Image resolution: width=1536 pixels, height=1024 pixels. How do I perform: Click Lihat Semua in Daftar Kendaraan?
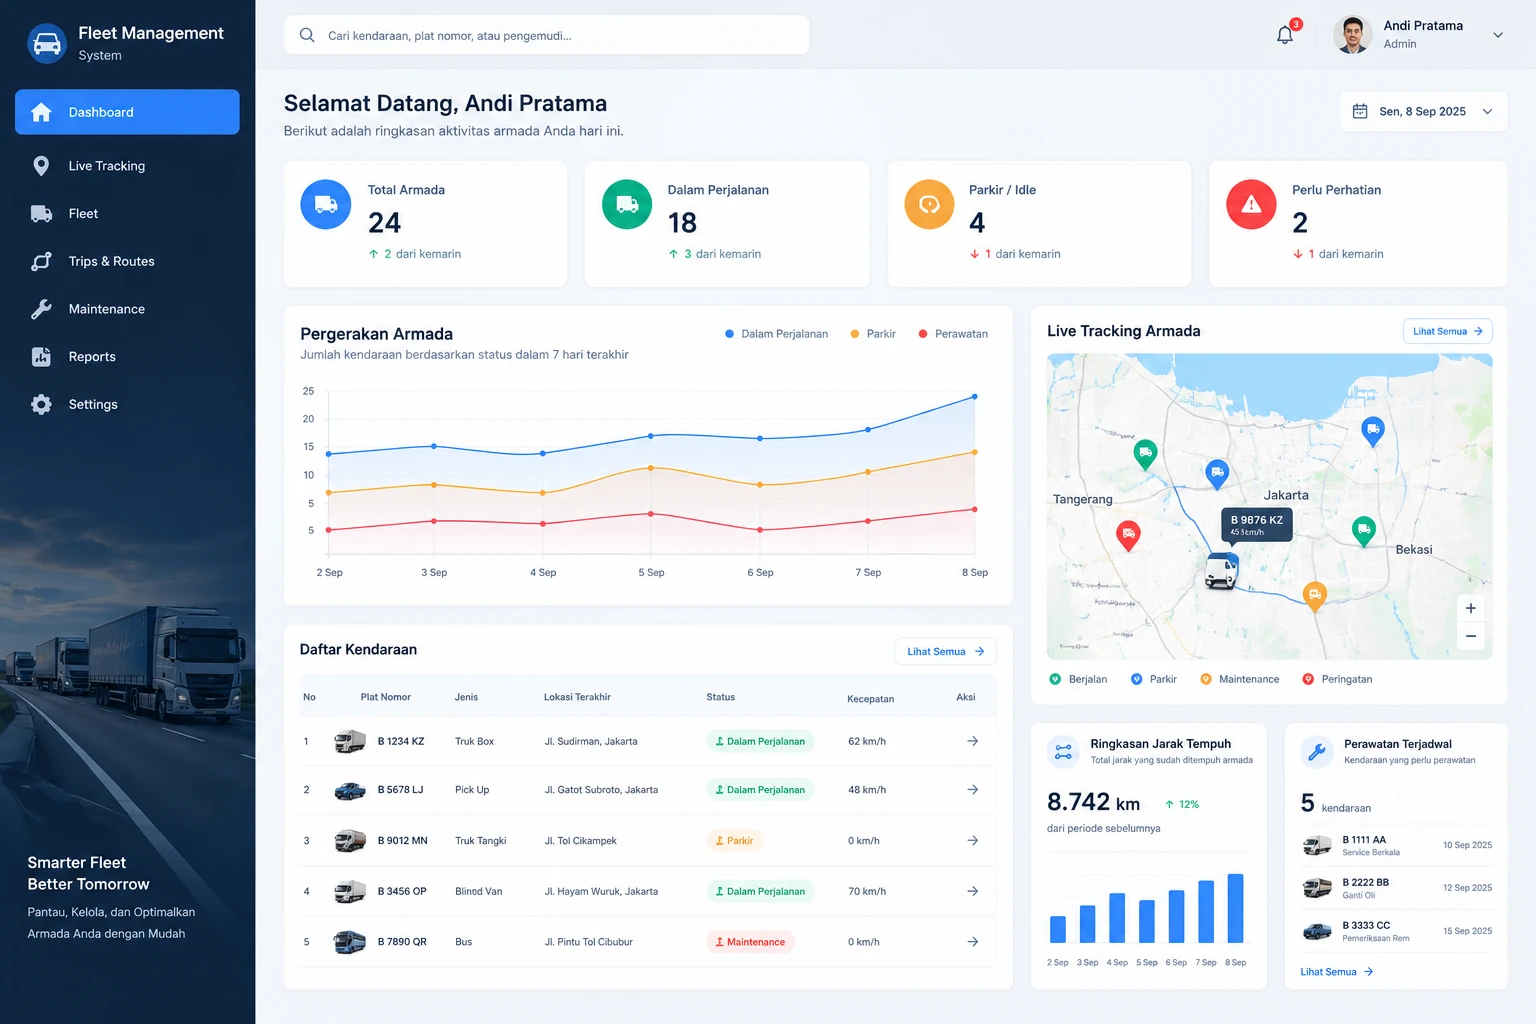tap(945, 651)
